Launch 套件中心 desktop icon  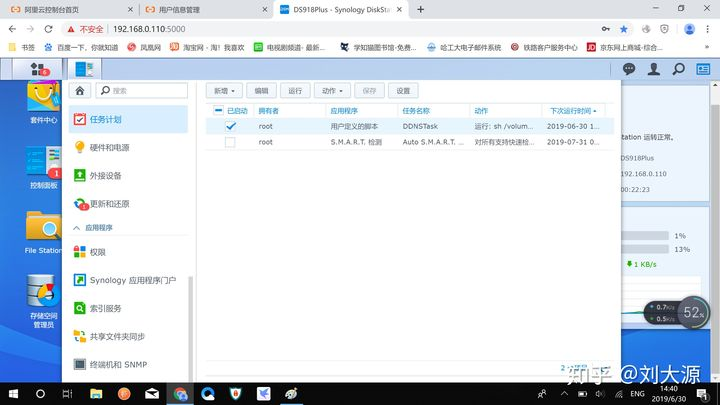click(43, 102)
